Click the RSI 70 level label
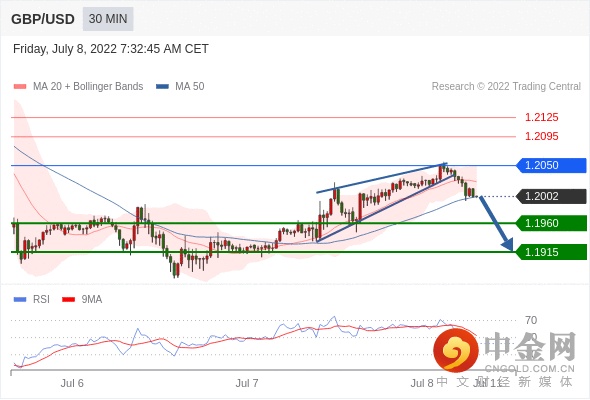 click(531, 321)
